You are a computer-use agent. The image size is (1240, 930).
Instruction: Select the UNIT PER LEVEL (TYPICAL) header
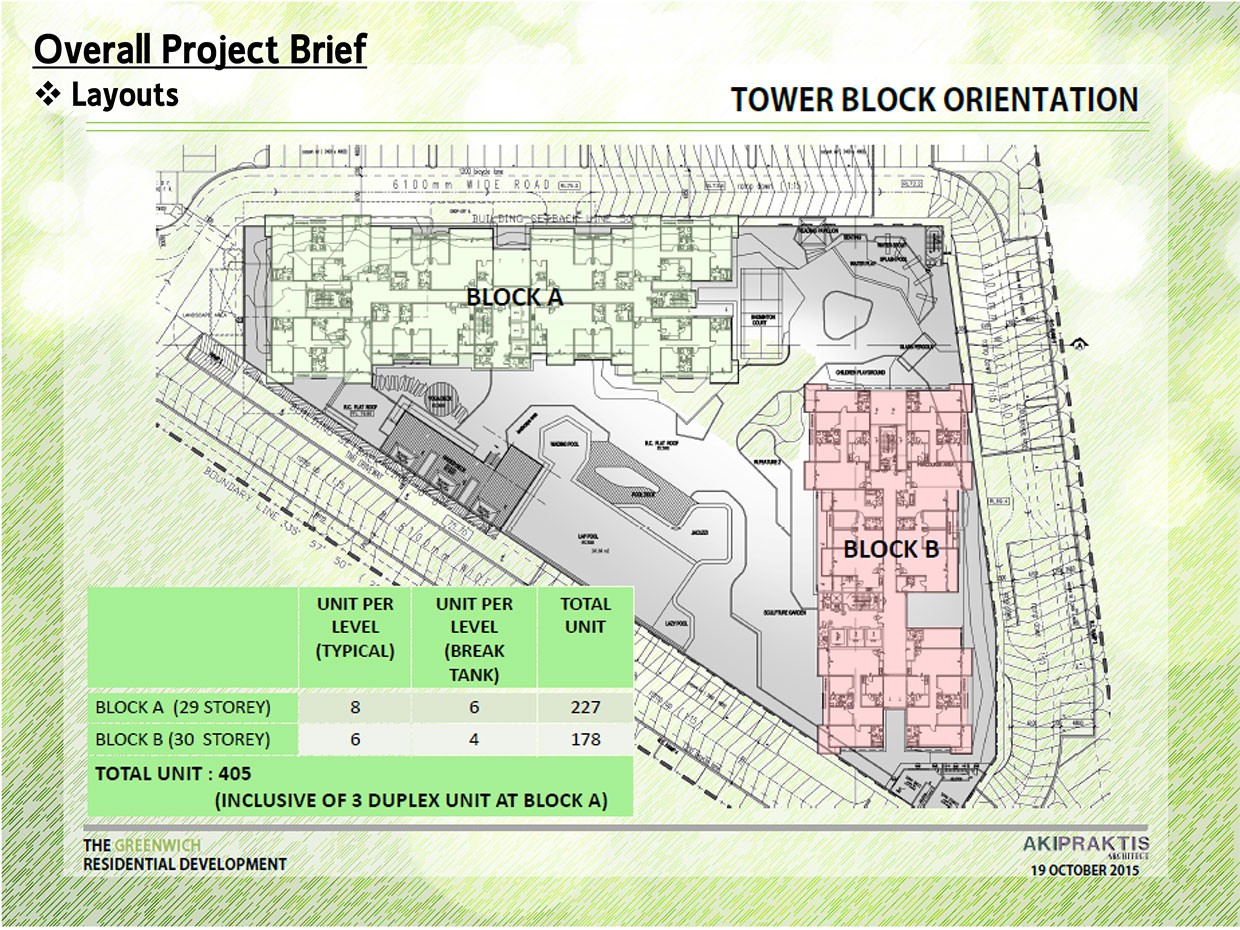(355, 627)
